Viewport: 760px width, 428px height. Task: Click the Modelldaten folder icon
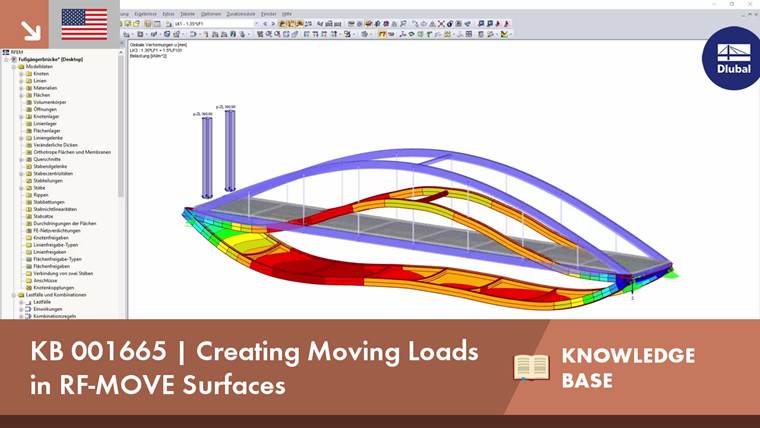click(21, 66)
